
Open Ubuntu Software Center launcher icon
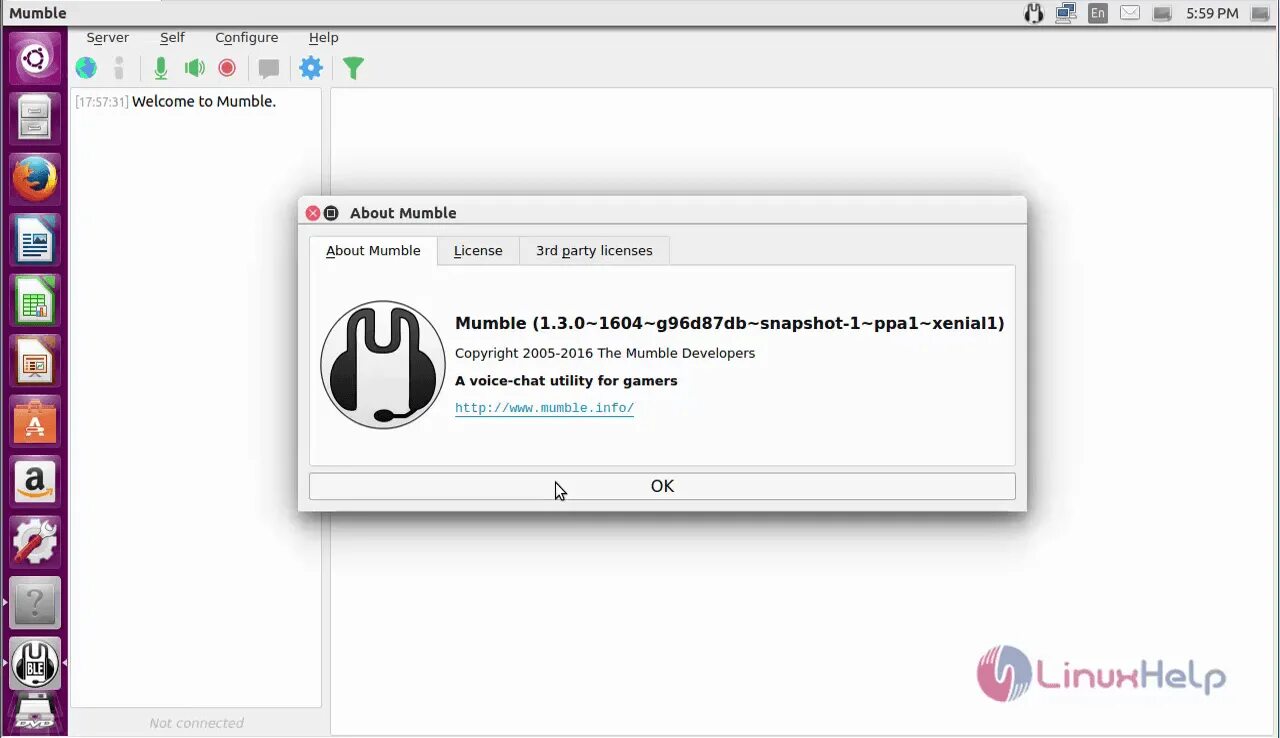pos(35,422)
